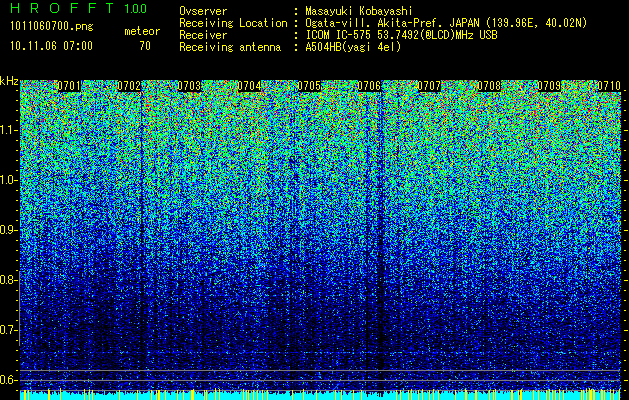This screenshot has width=629, height=400.
Task: Select the filename 1011060700.png
Action: (52, 27)
